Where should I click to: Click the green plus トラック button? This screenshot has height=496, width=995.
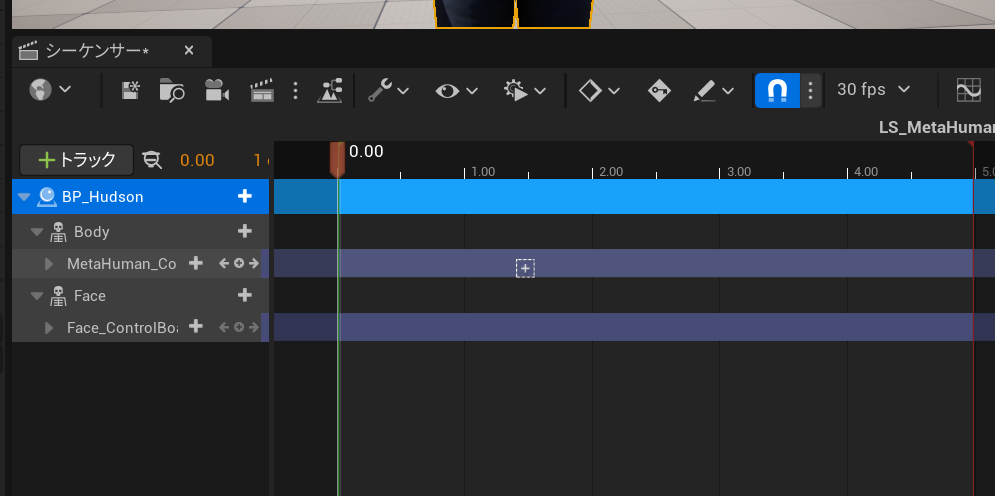76,160
